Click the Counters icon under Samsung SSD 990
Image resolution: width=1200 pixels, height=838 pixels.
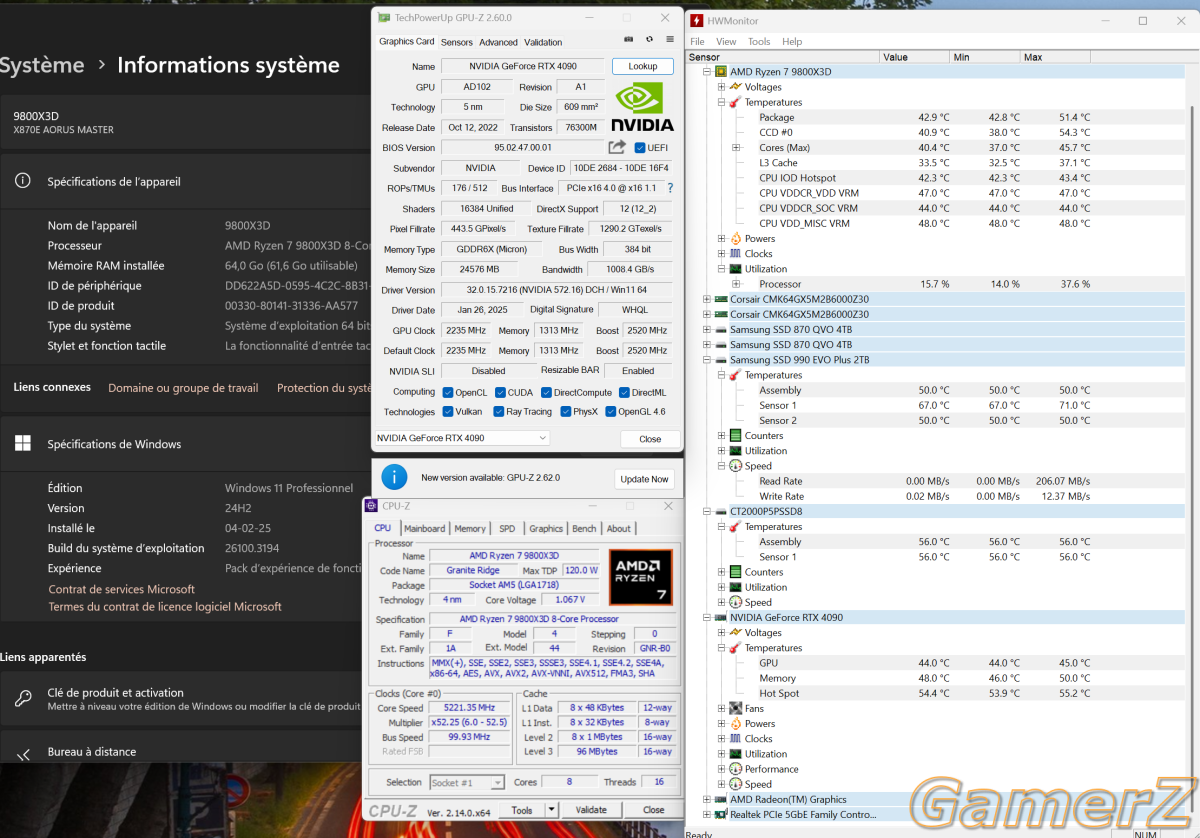[x=735, y=435]
